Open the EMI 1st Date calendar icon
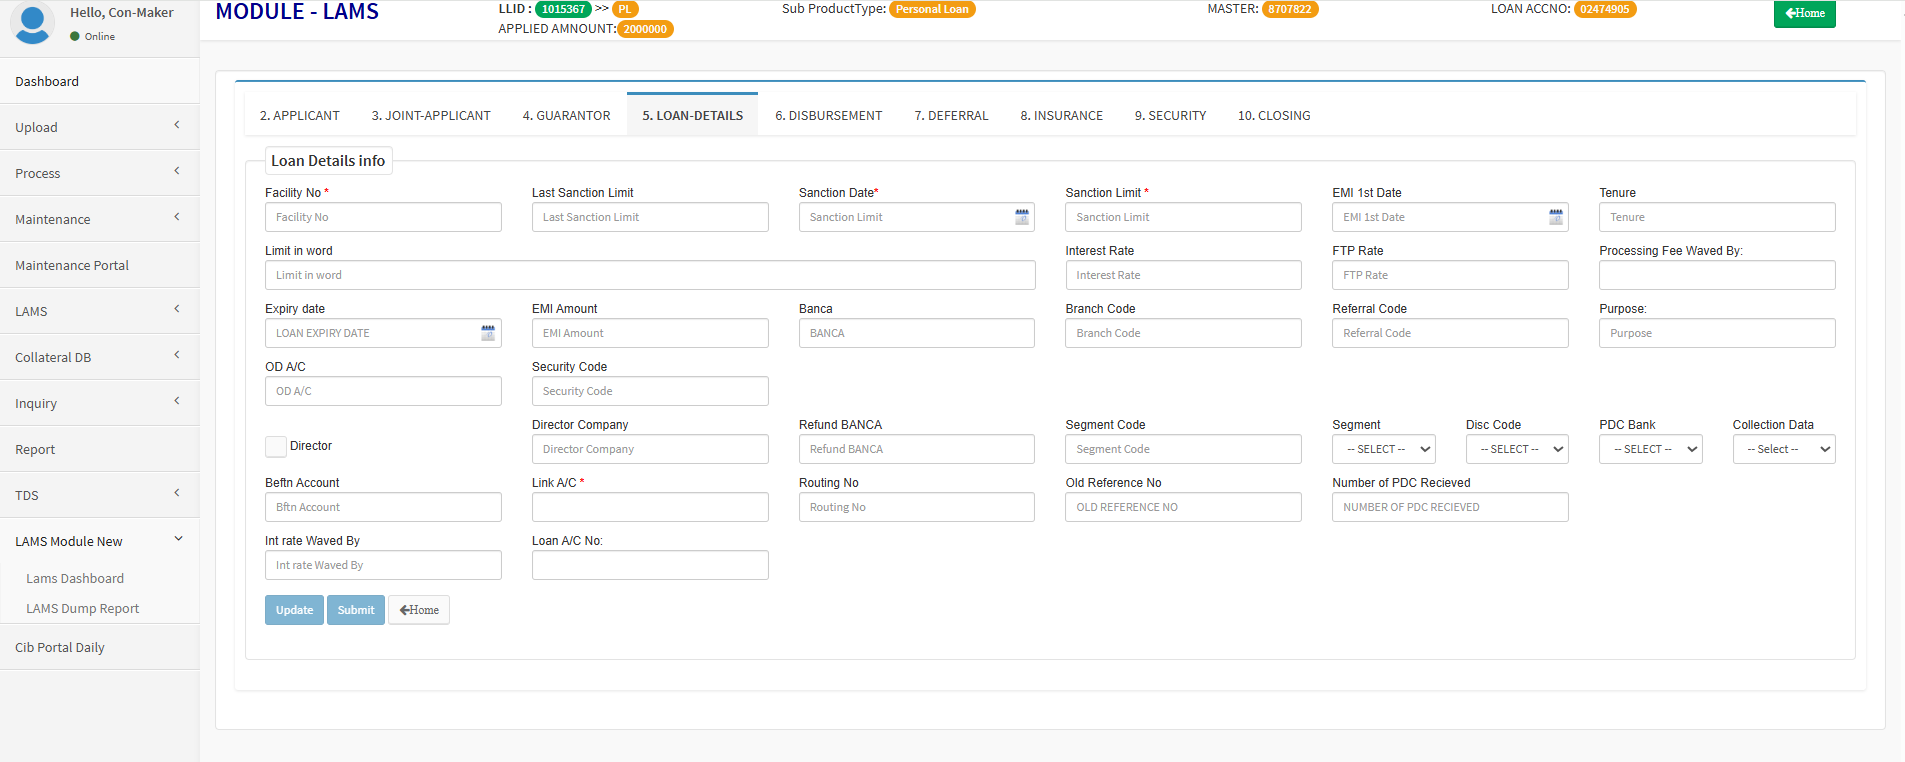 tap(1555, 217)
